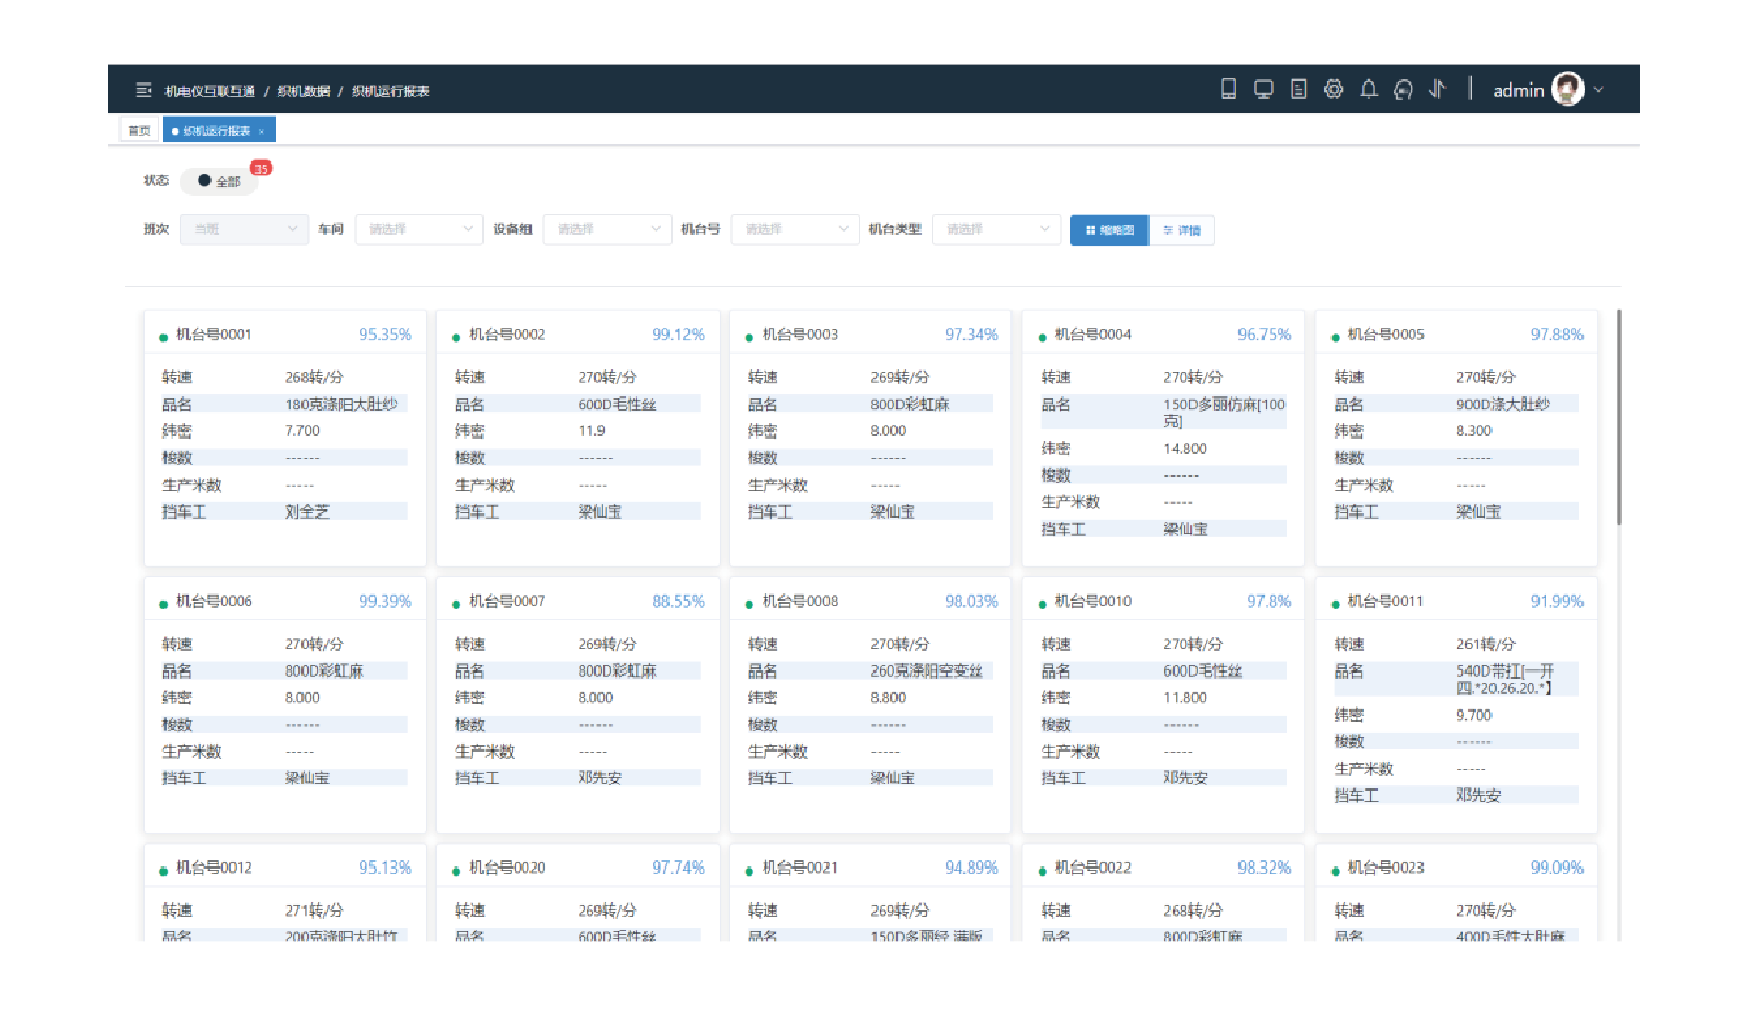Click the green status dot of 机台号0004
This screenshot has height=1030, width=1750.
pyautogui.click(x=1042, y=337)
